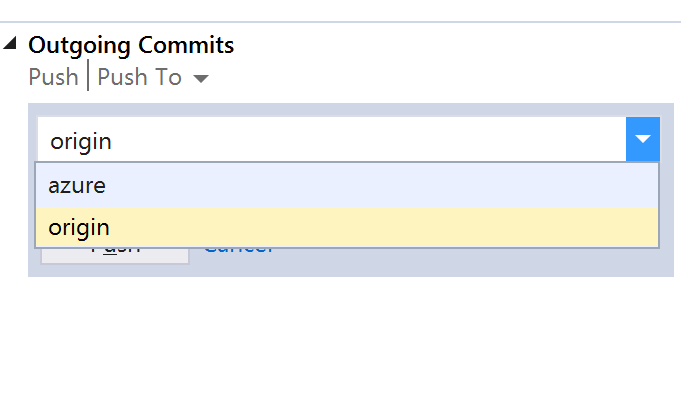This screenshot has width=681, height=396.
Task: Click the Outgoing Commits heading
Action: [x=131, y=46]
